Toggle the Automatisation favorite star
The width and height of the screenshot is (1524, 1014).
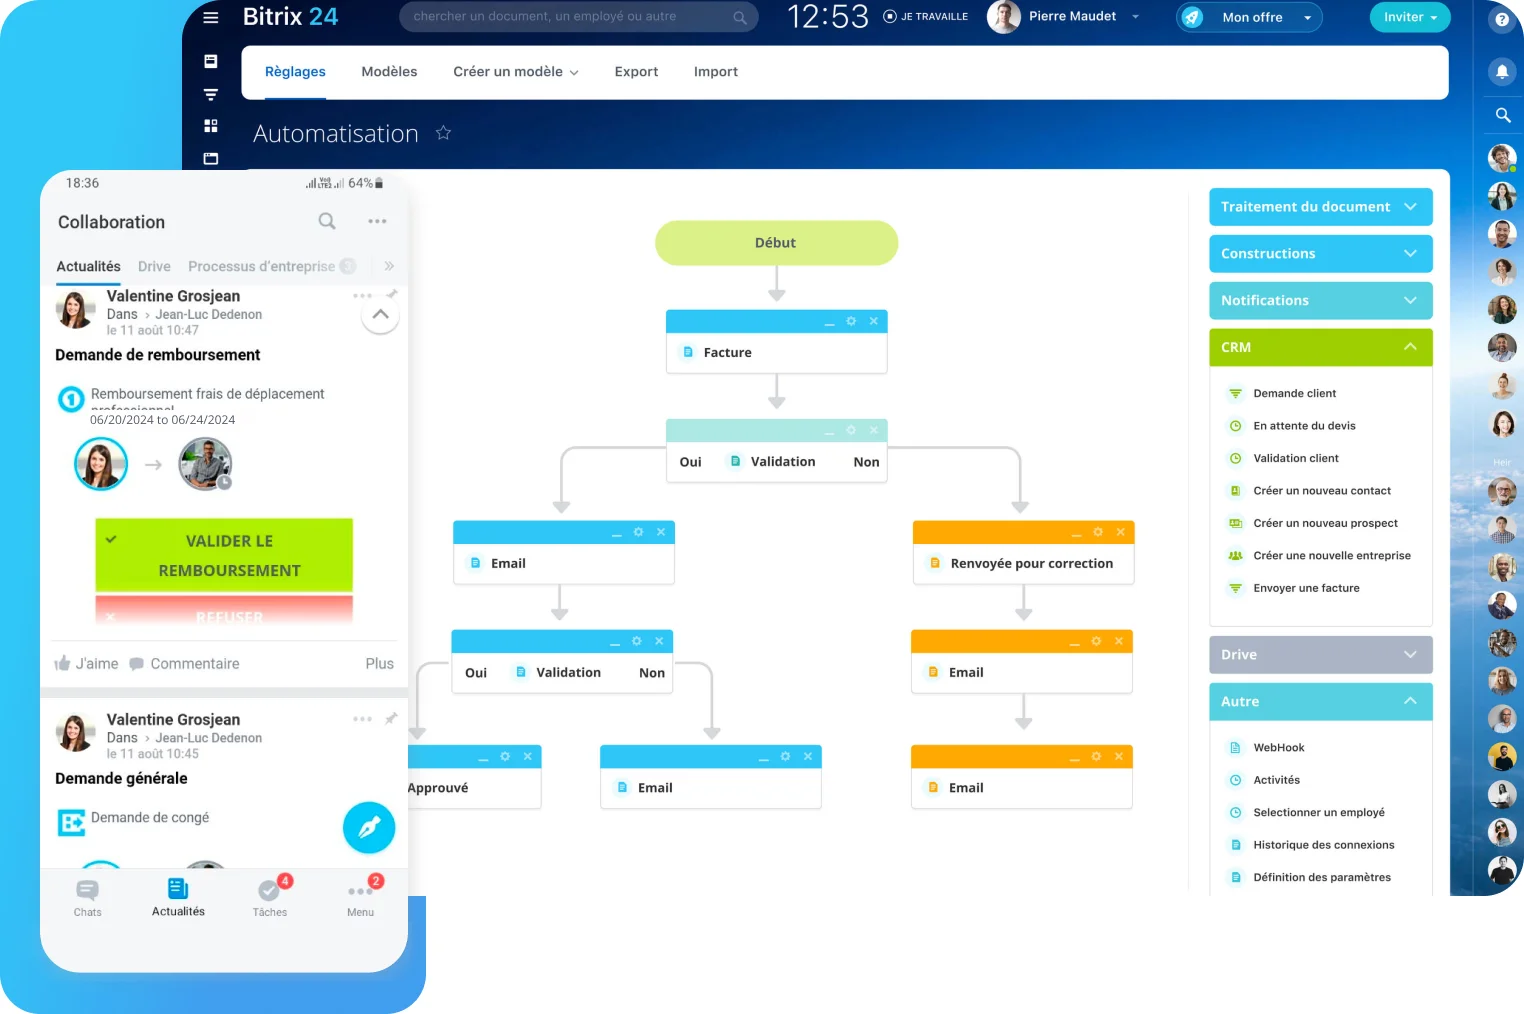pyautogui.click(x=443, y=132)
